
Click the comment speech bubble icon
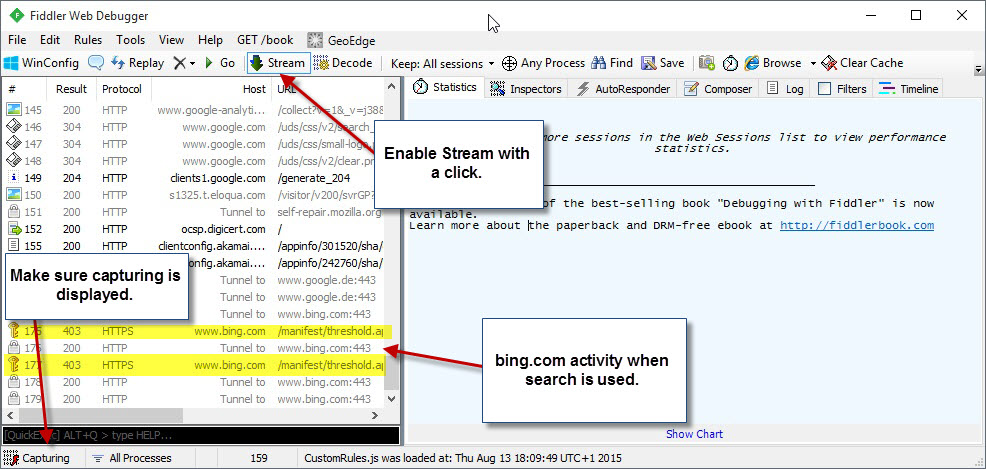pos(96,63)
